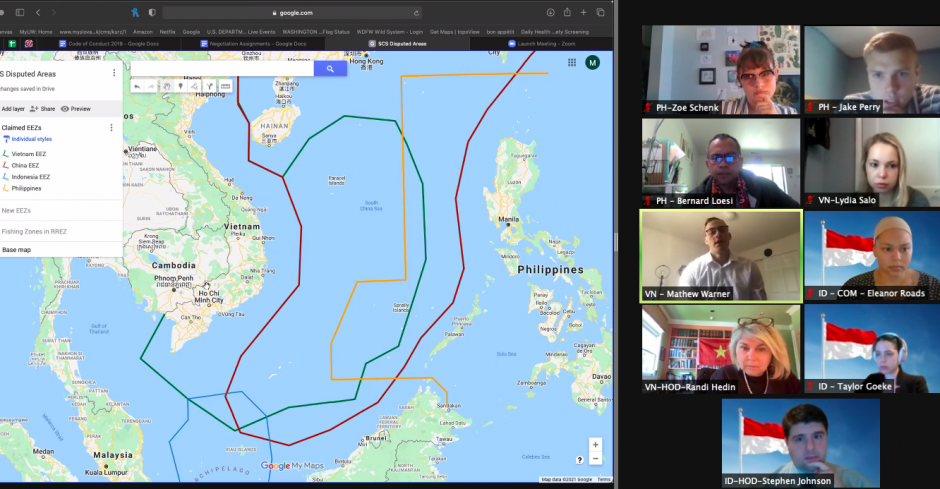Undo the last map edit
Image resolution: width=940 pixels, height=489 pixels.
pyautogui.click(x=137, y=86)
